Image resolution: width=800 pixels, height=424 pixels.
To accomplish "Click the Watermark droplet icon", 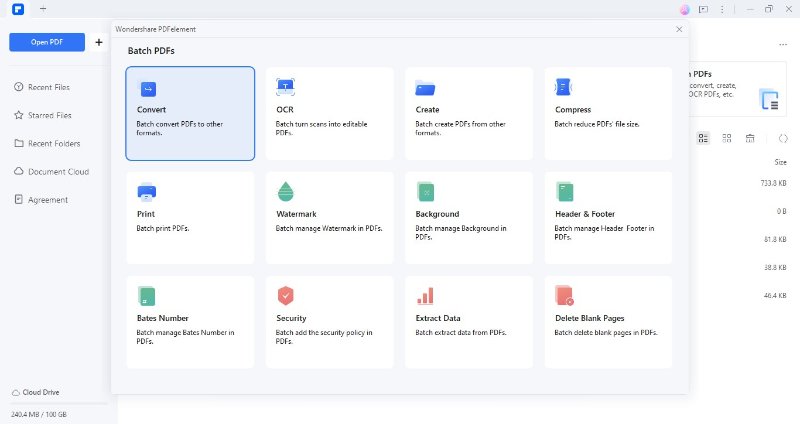I will click(x=286, y=192).
